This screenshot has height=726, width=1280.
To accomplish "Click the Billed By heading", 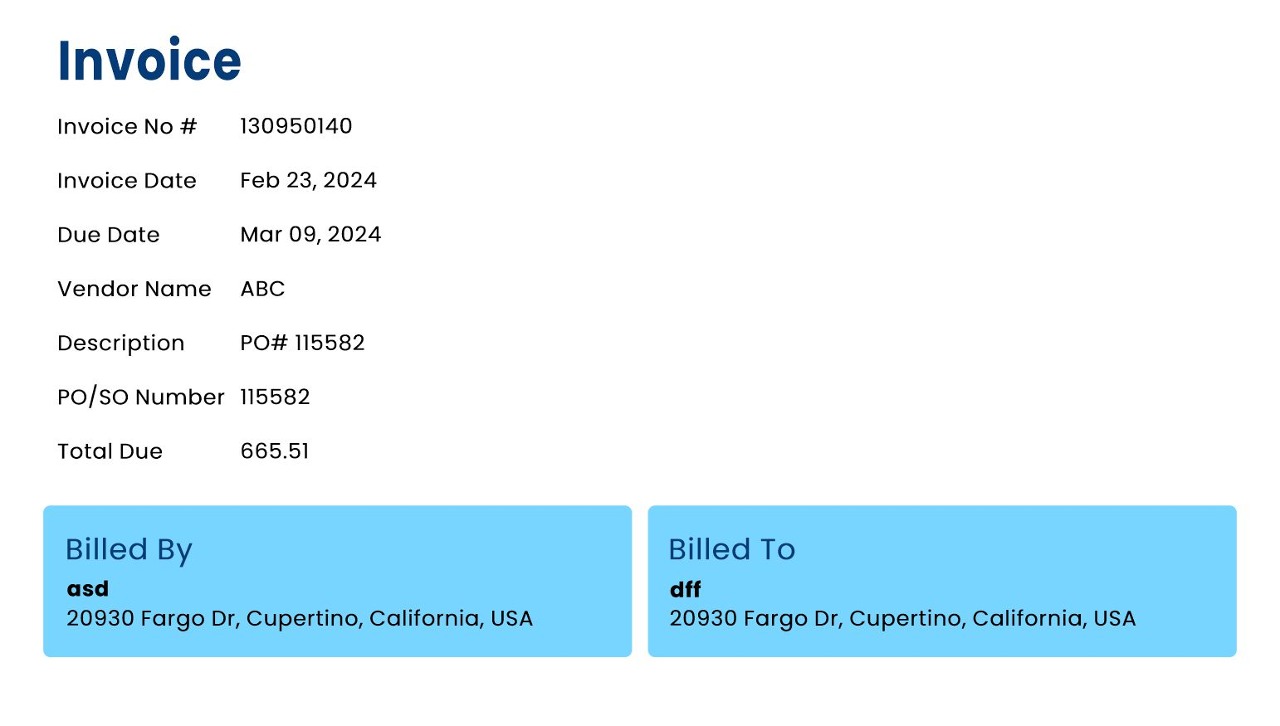I will [128, 549].
